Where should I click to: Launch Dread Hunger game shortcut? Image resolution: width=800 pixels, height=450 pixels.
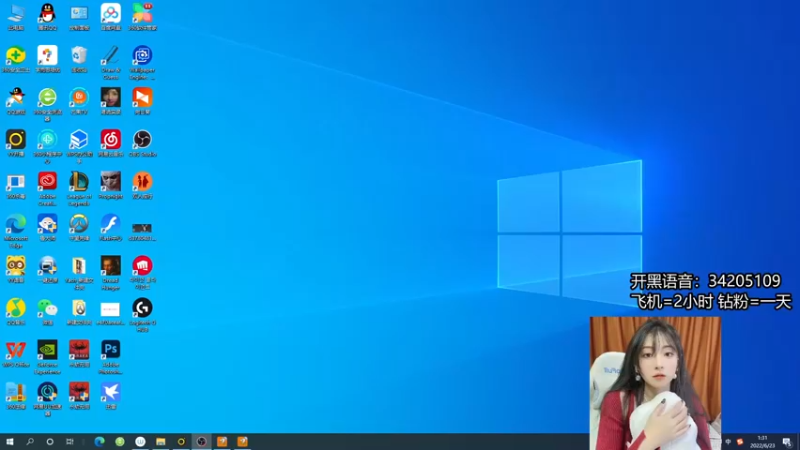click(x=111, y=273)
